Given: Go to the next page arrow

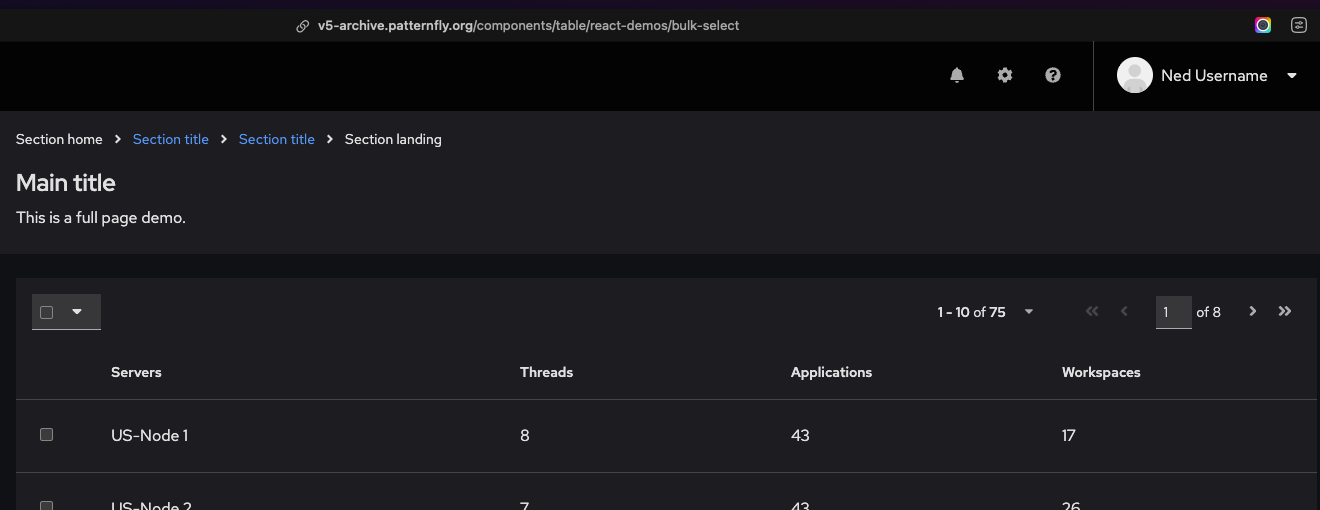Looking at the screenshot, I should point(1252,312).
